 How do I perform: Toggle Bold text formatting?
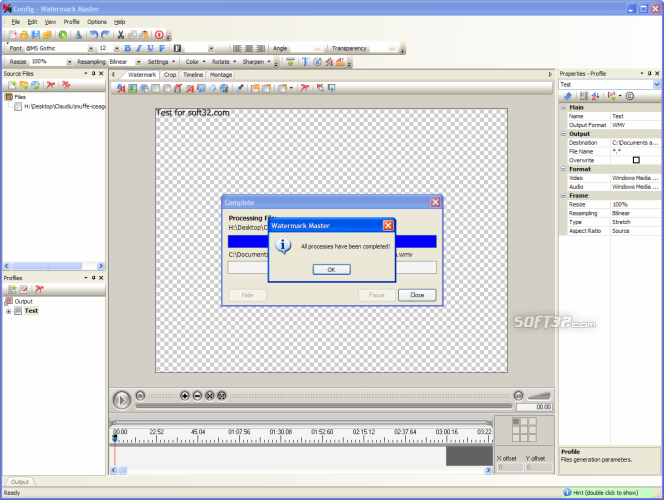tap(127, 48)
